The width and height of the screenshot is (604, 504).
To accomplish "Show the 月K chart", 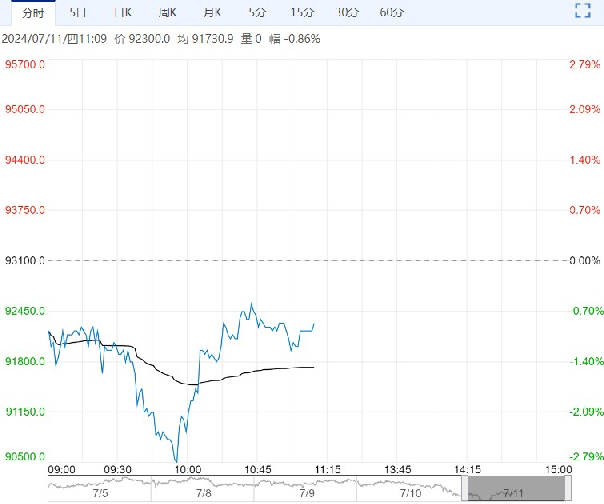I will [212, 13].
